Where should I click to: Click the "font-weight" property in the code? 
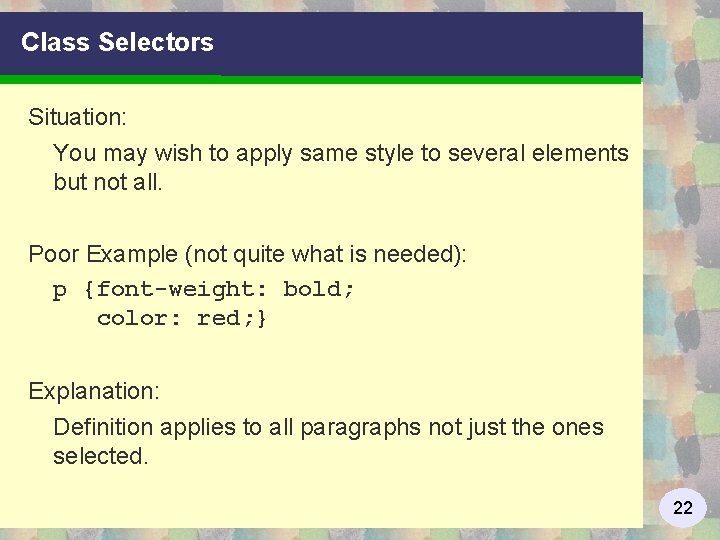coord(176,289)
